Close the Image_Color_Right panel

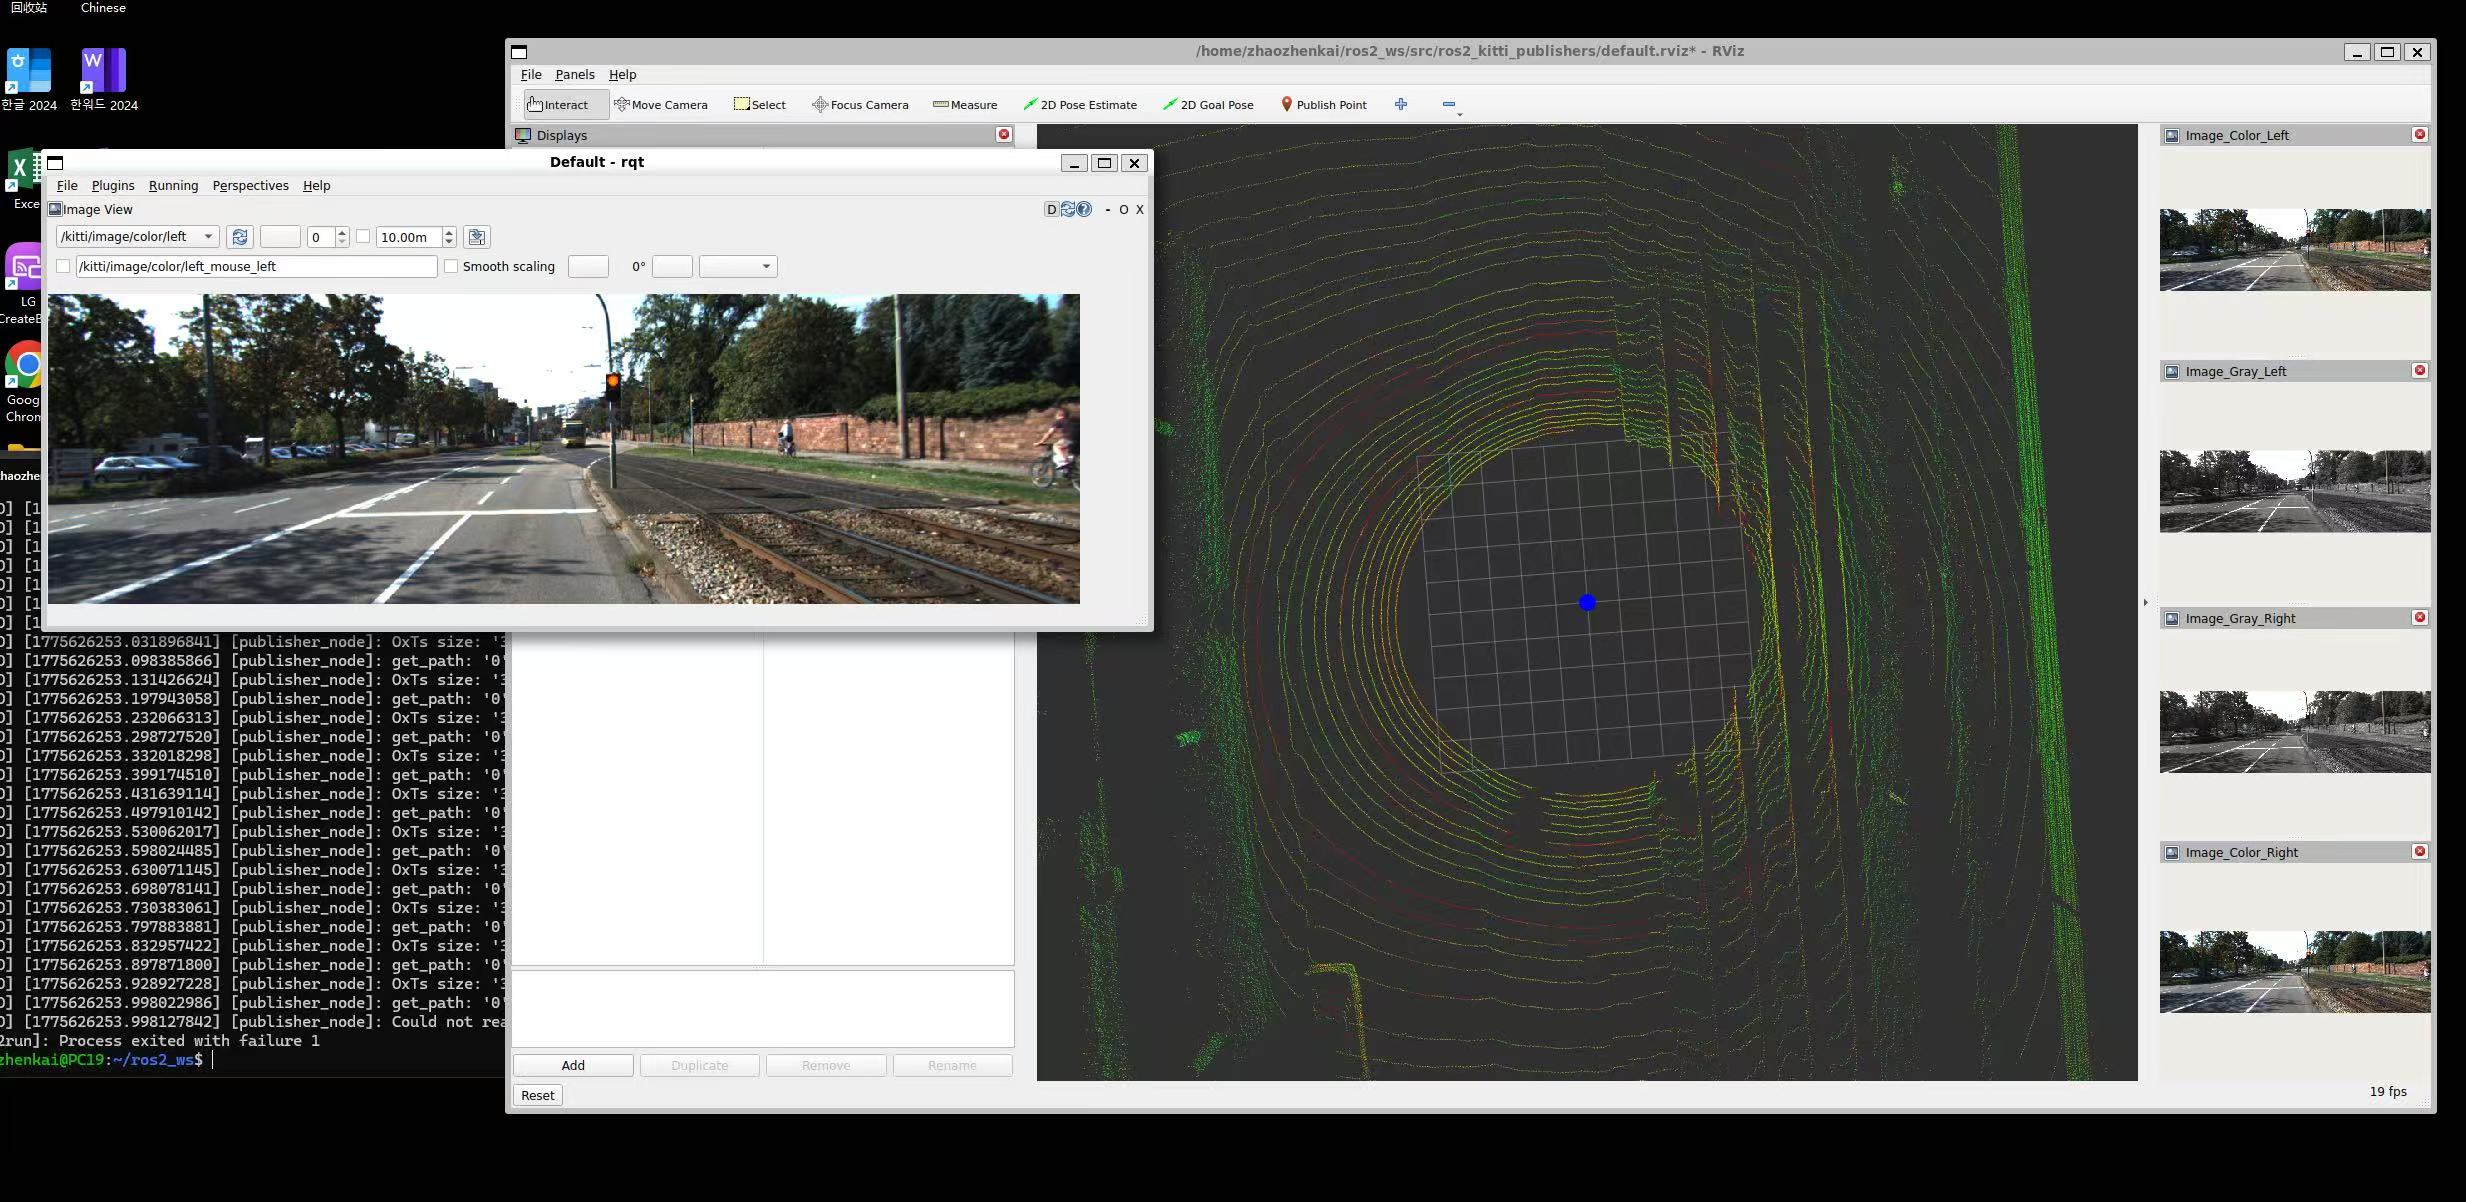(2420, 851)
